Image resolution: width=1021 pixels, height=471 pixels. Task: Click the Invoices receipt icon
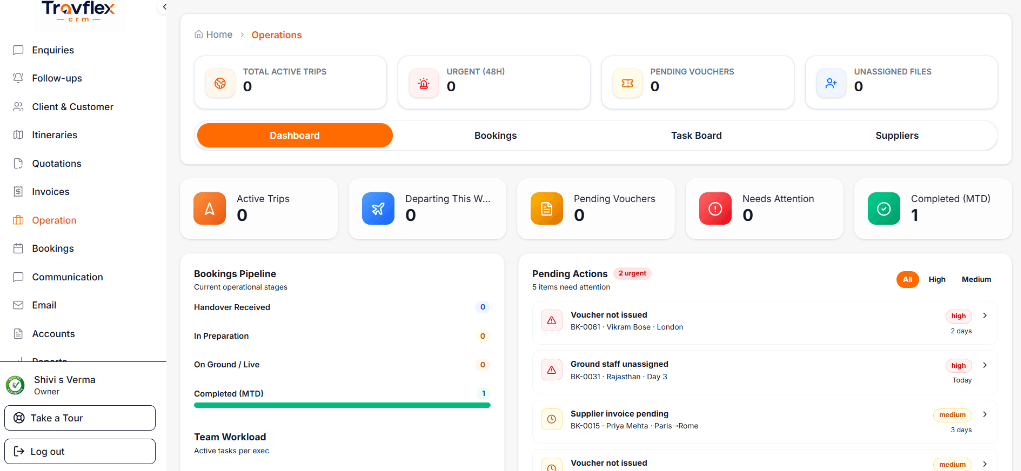(x=18, y=192)
